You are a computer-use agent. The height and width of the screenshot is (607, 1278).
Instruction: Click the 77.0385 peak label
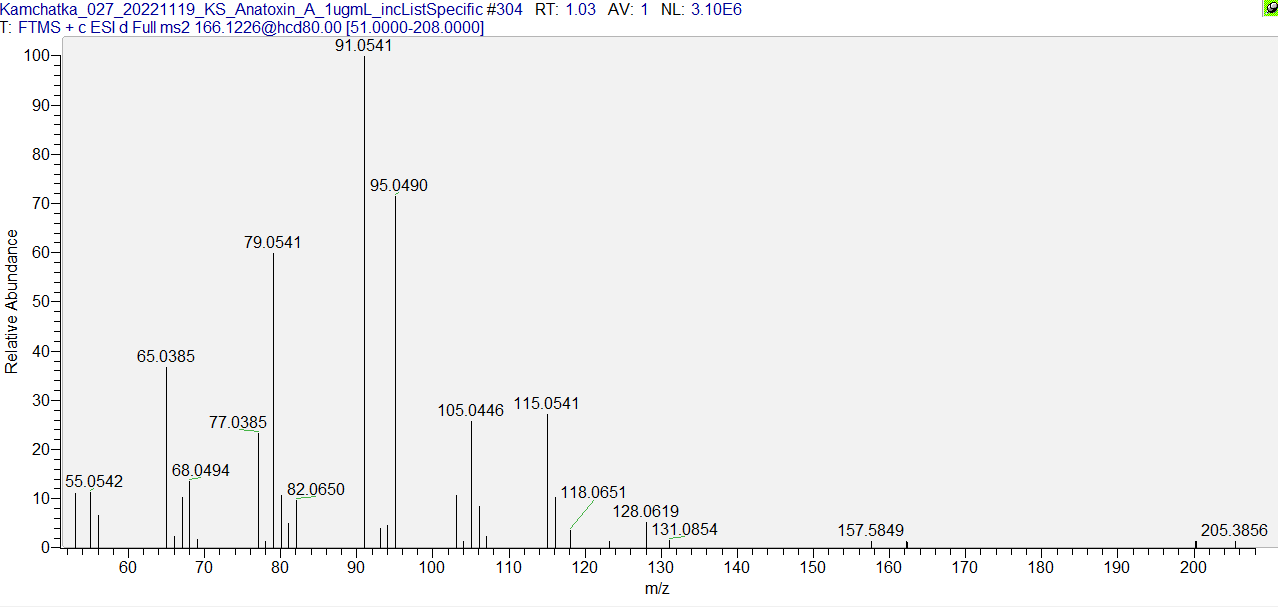click(238, 423)
